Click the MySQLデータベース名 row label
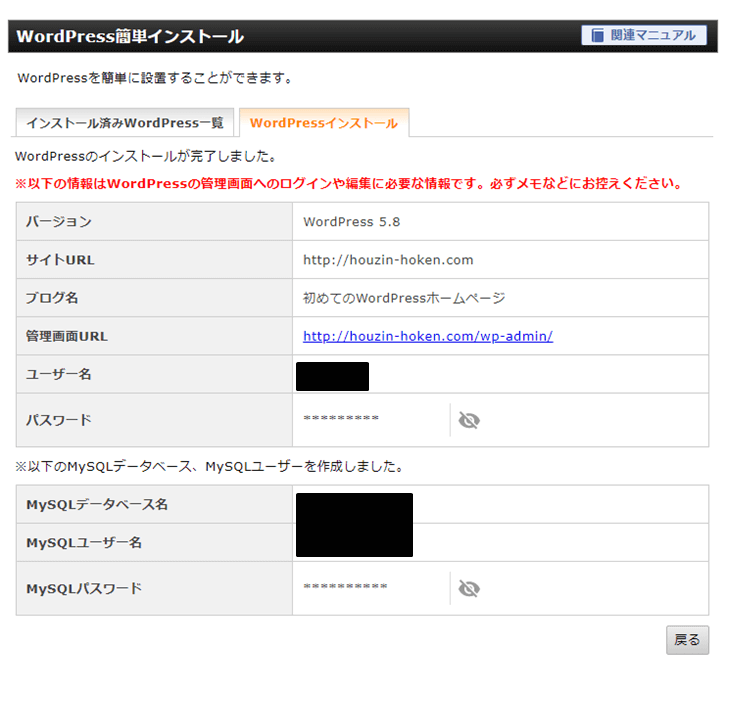The width and height of the screenshot is (741, 704). click(97, 505)
